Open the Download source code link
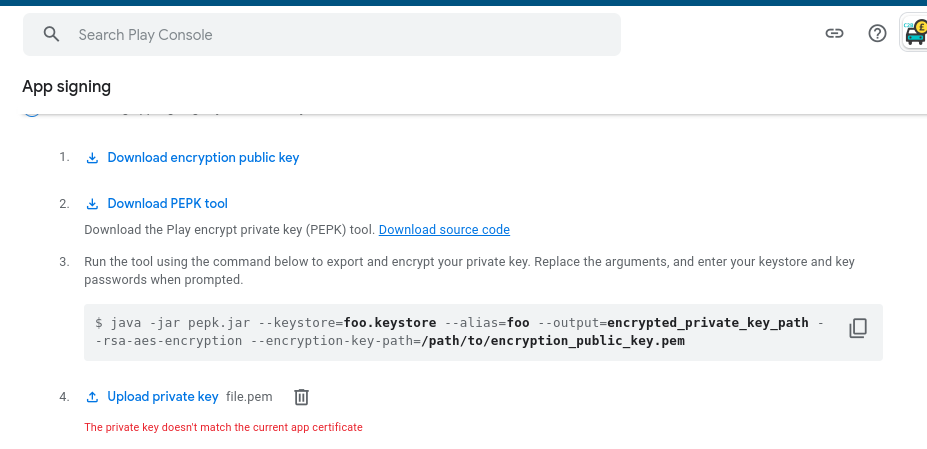The width and height of the screenshot is (927, 449). pos(444,230)
